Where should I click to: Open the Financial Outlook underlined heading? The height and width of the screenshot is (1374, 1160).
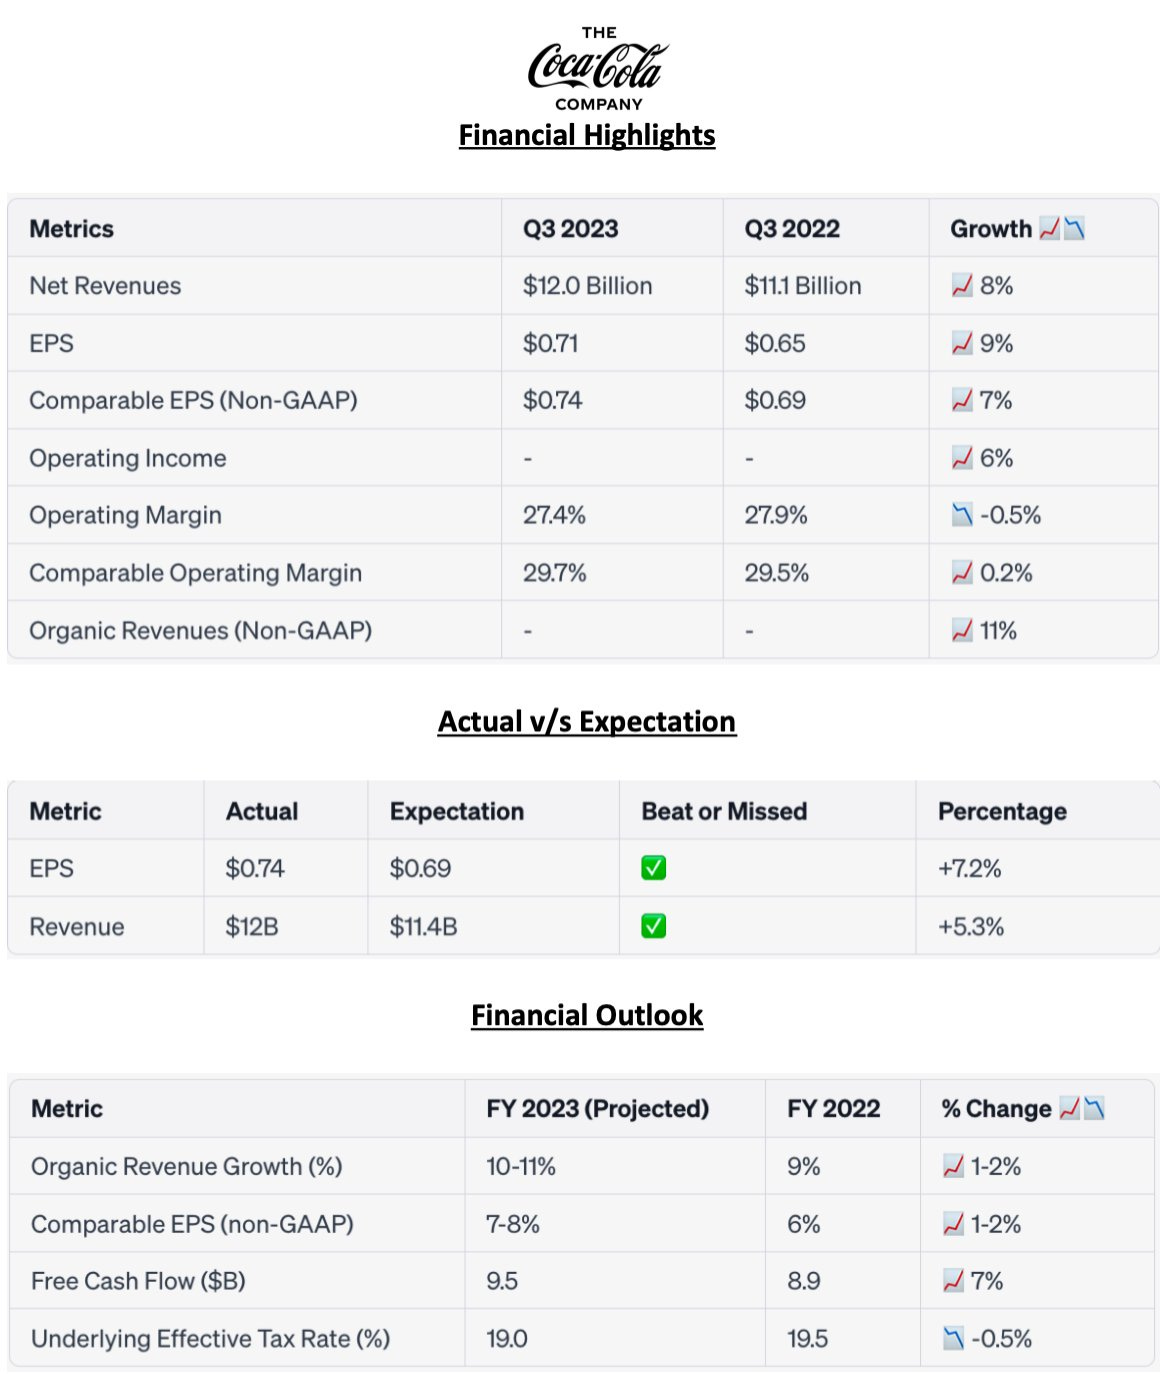(x=587, y=1015)
